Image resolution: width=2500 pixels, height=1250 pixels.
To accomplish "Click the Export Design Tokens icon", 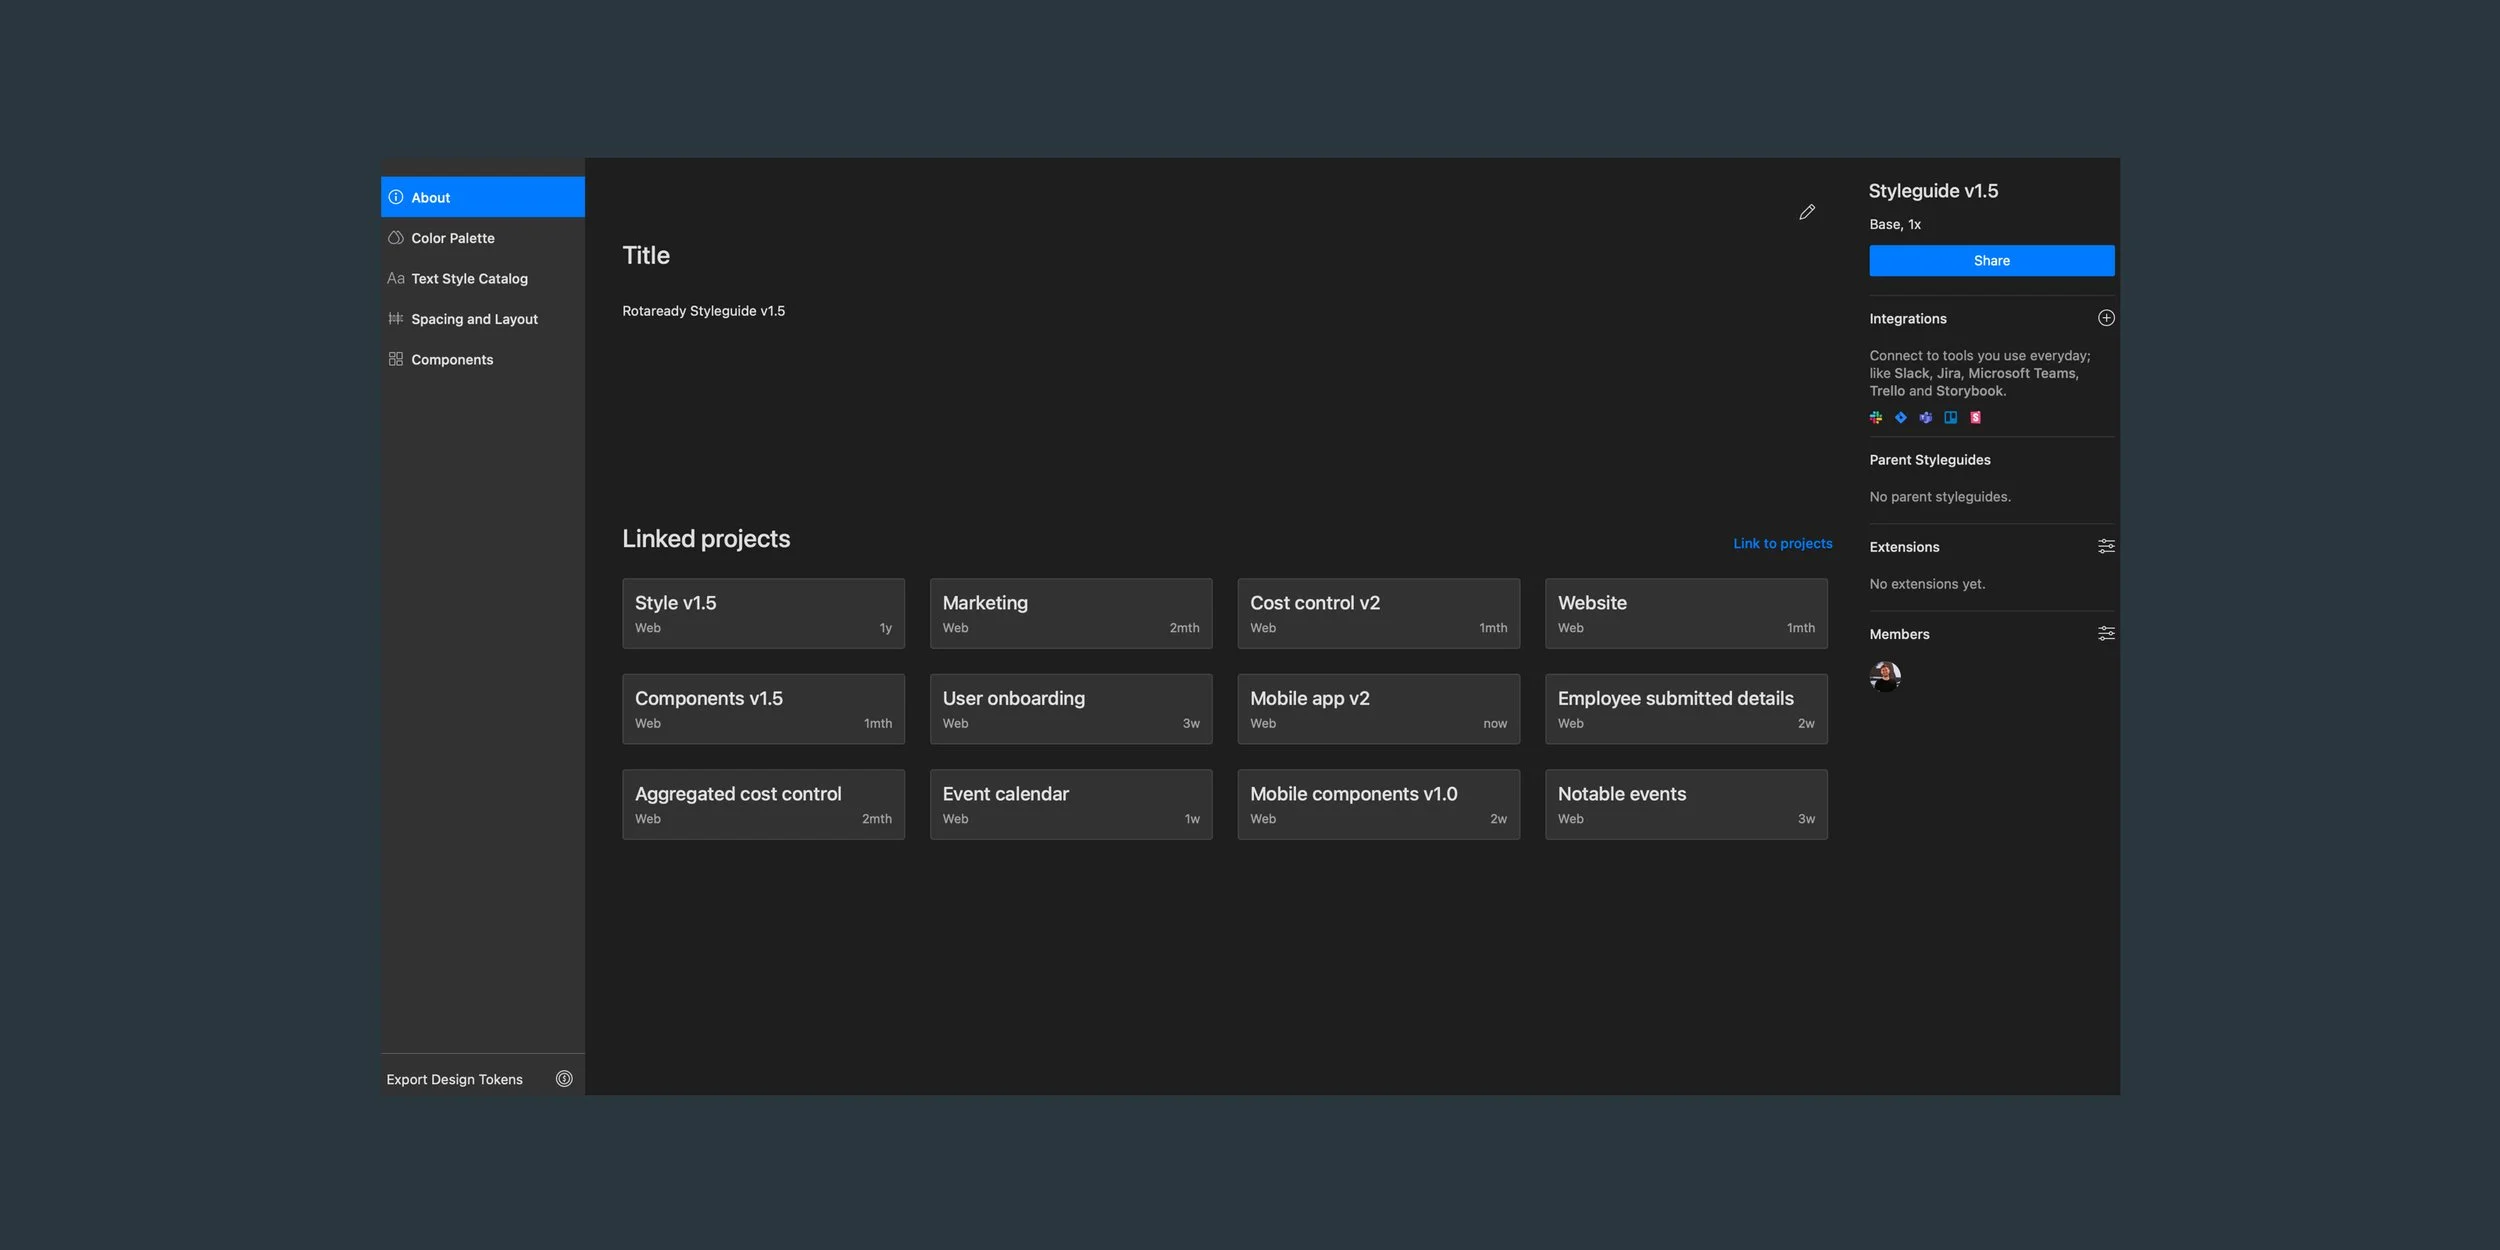I will coord(564,1078).
